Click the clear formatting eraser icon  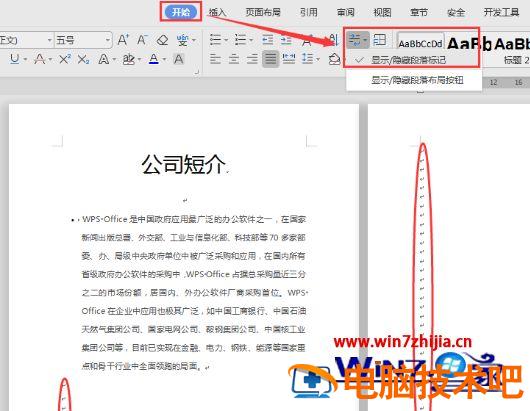click(162, 41)
